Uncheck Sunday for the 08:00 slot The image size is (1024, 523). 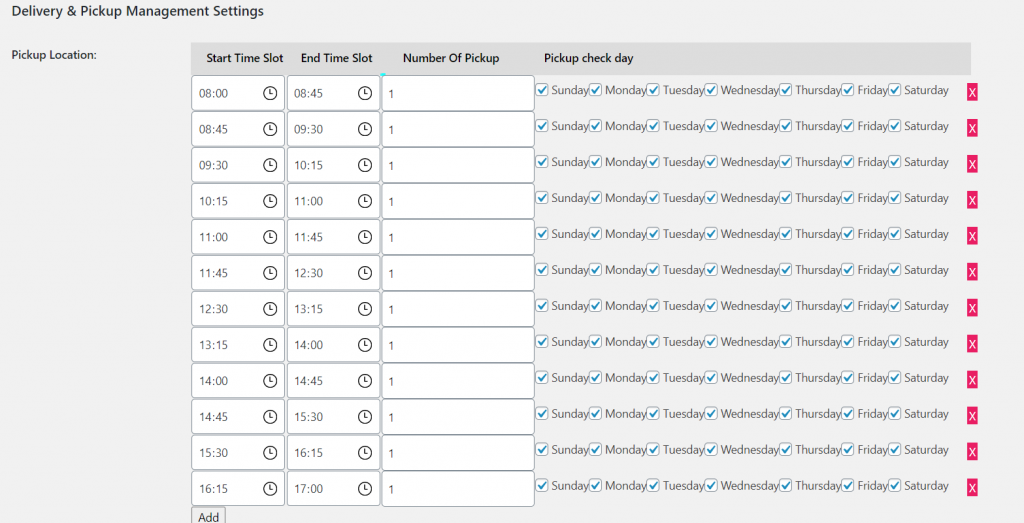tap(542, 89)
